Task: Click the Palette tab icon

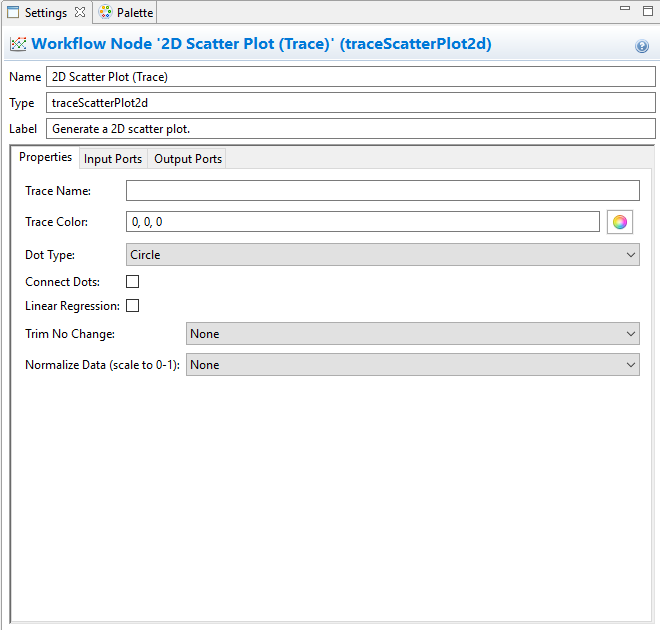Action: (x=105, y=12)
